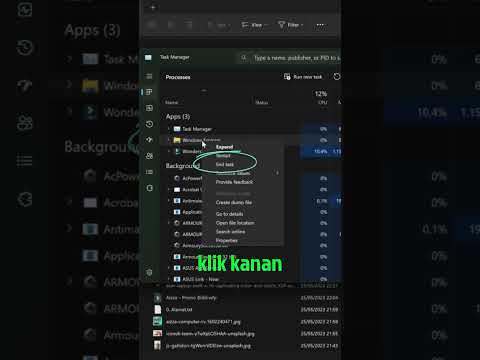Image resolution: width=480 pixels, height=360 pixels.
Task: Open Task Manager hamburger navigation menu
Action: 149,77
